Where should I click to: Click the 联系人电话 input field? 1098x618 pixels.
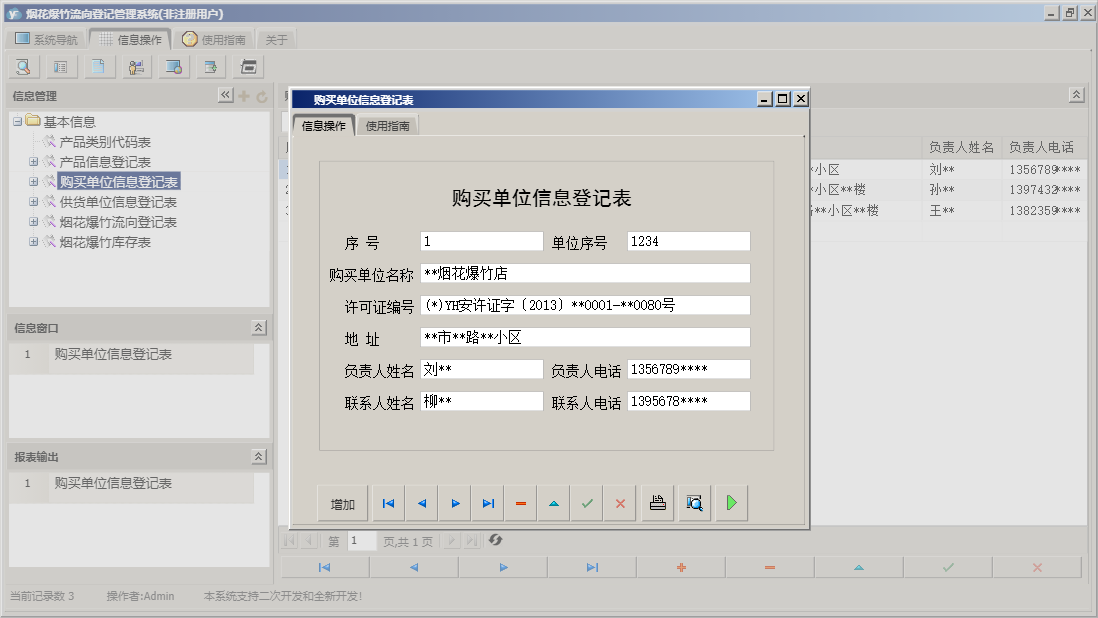point(688,402)
